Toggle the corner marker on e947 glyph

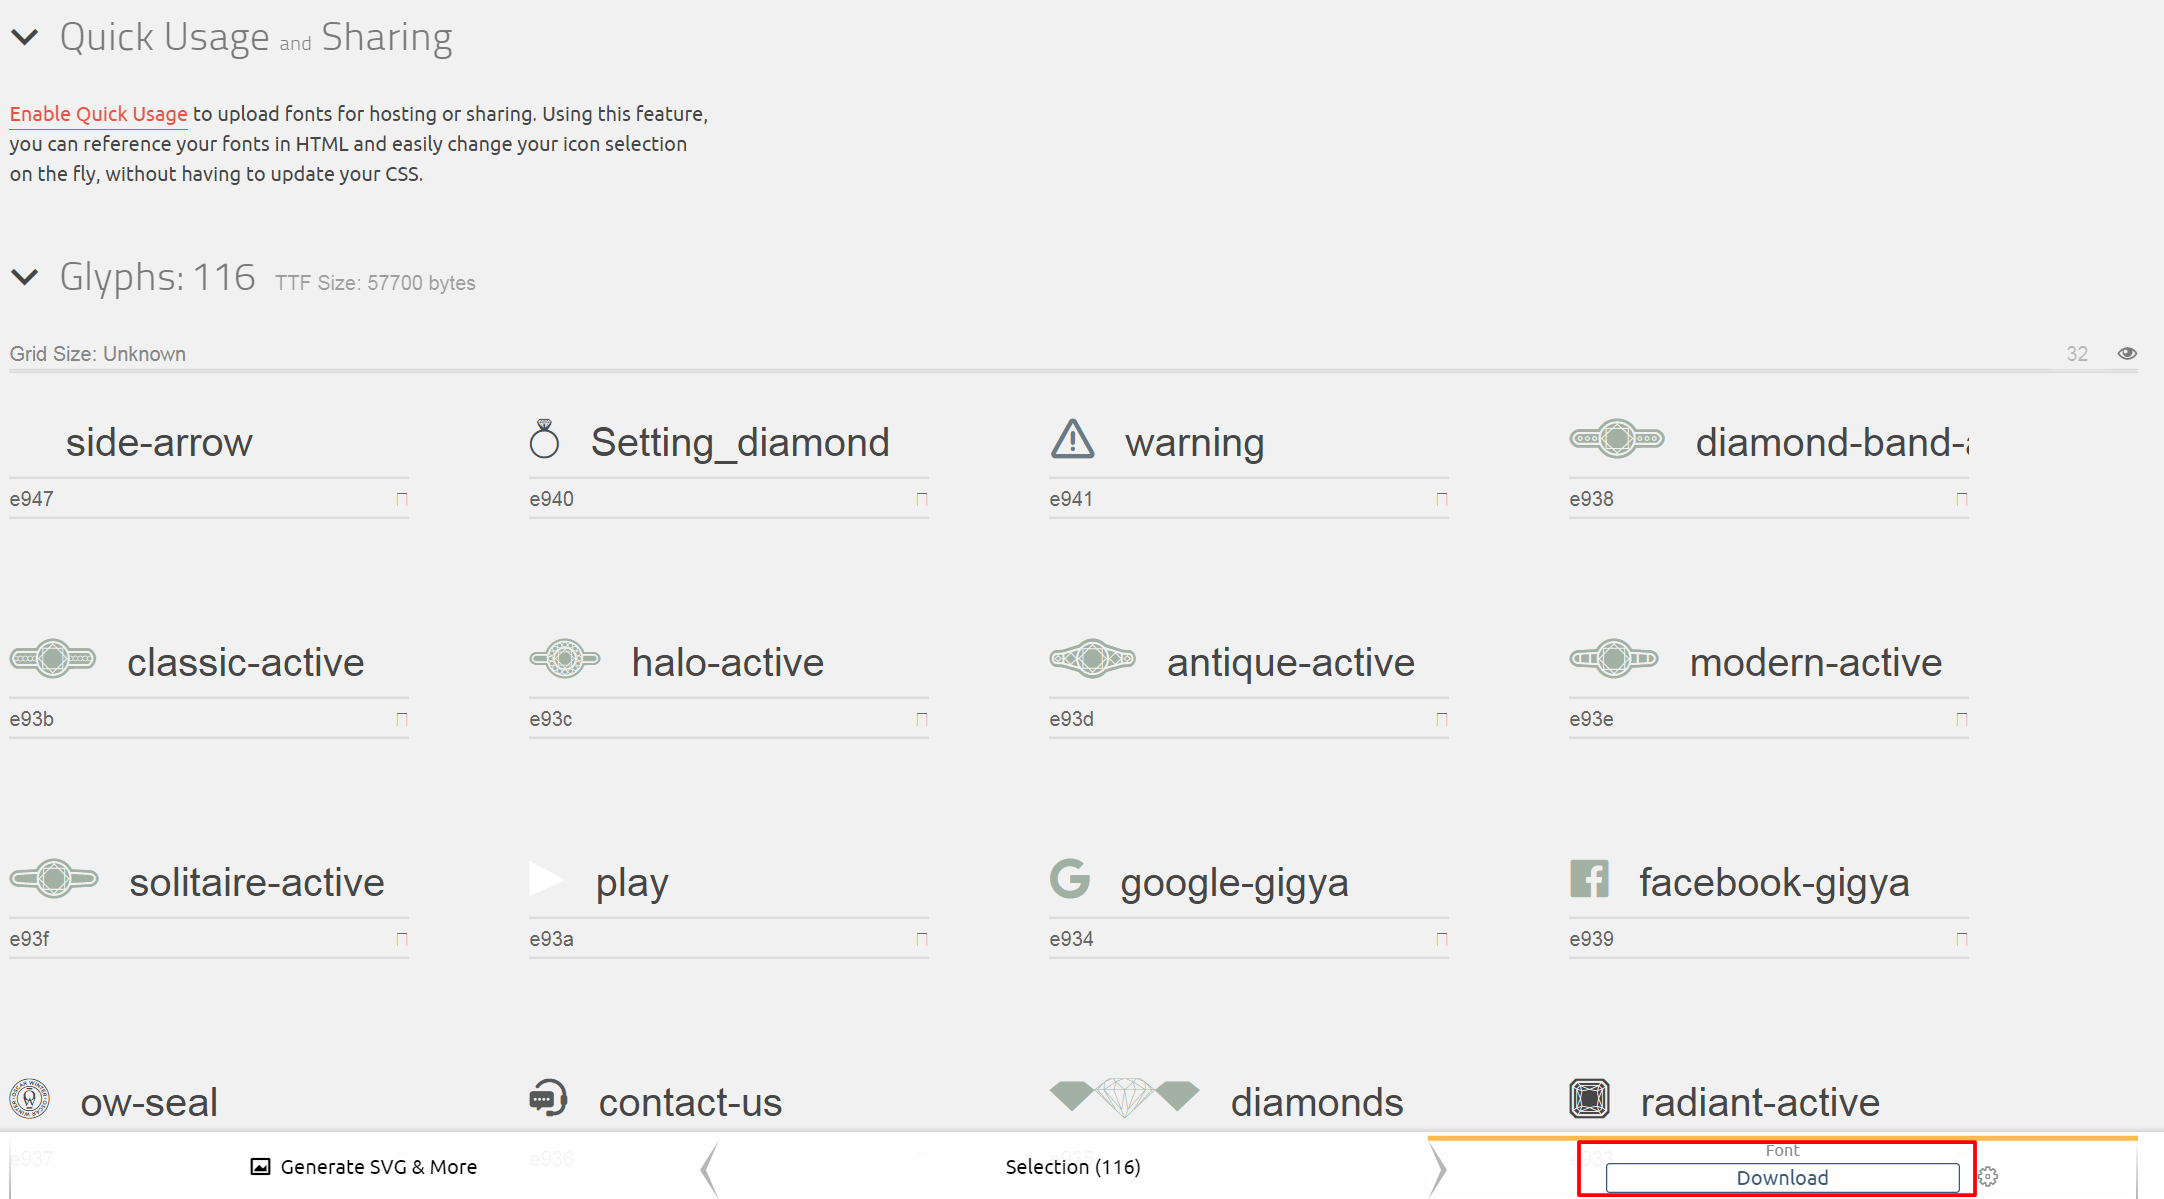(402, 498)
